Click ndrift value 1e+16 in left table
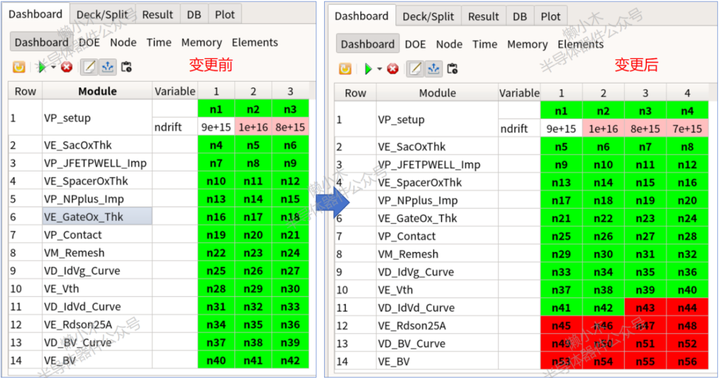The height and width of the screenshot is (378, 720). pyautogui.click(x=253, y=127)
